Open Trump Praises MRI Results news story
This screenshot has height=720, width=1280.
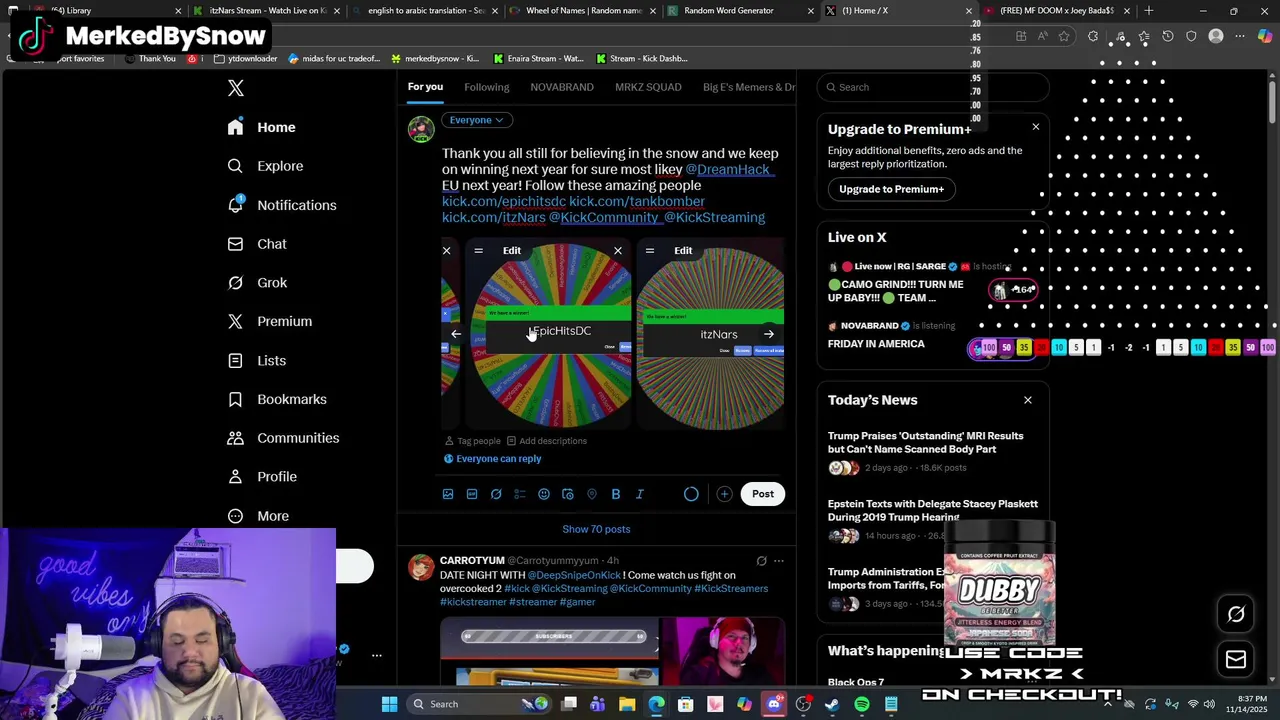[x=932, y=454]
